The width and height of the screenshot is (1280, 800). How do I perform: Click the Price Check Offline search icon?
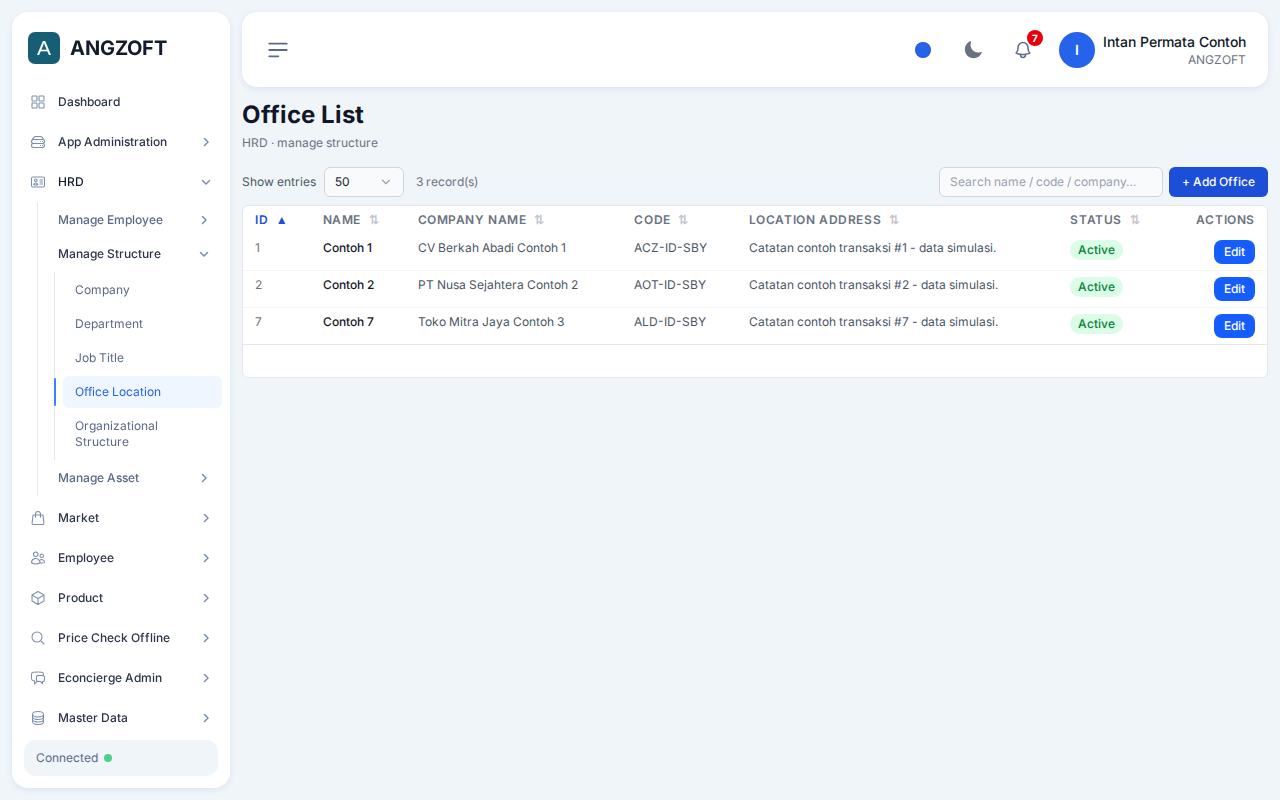tap(38, 638)
